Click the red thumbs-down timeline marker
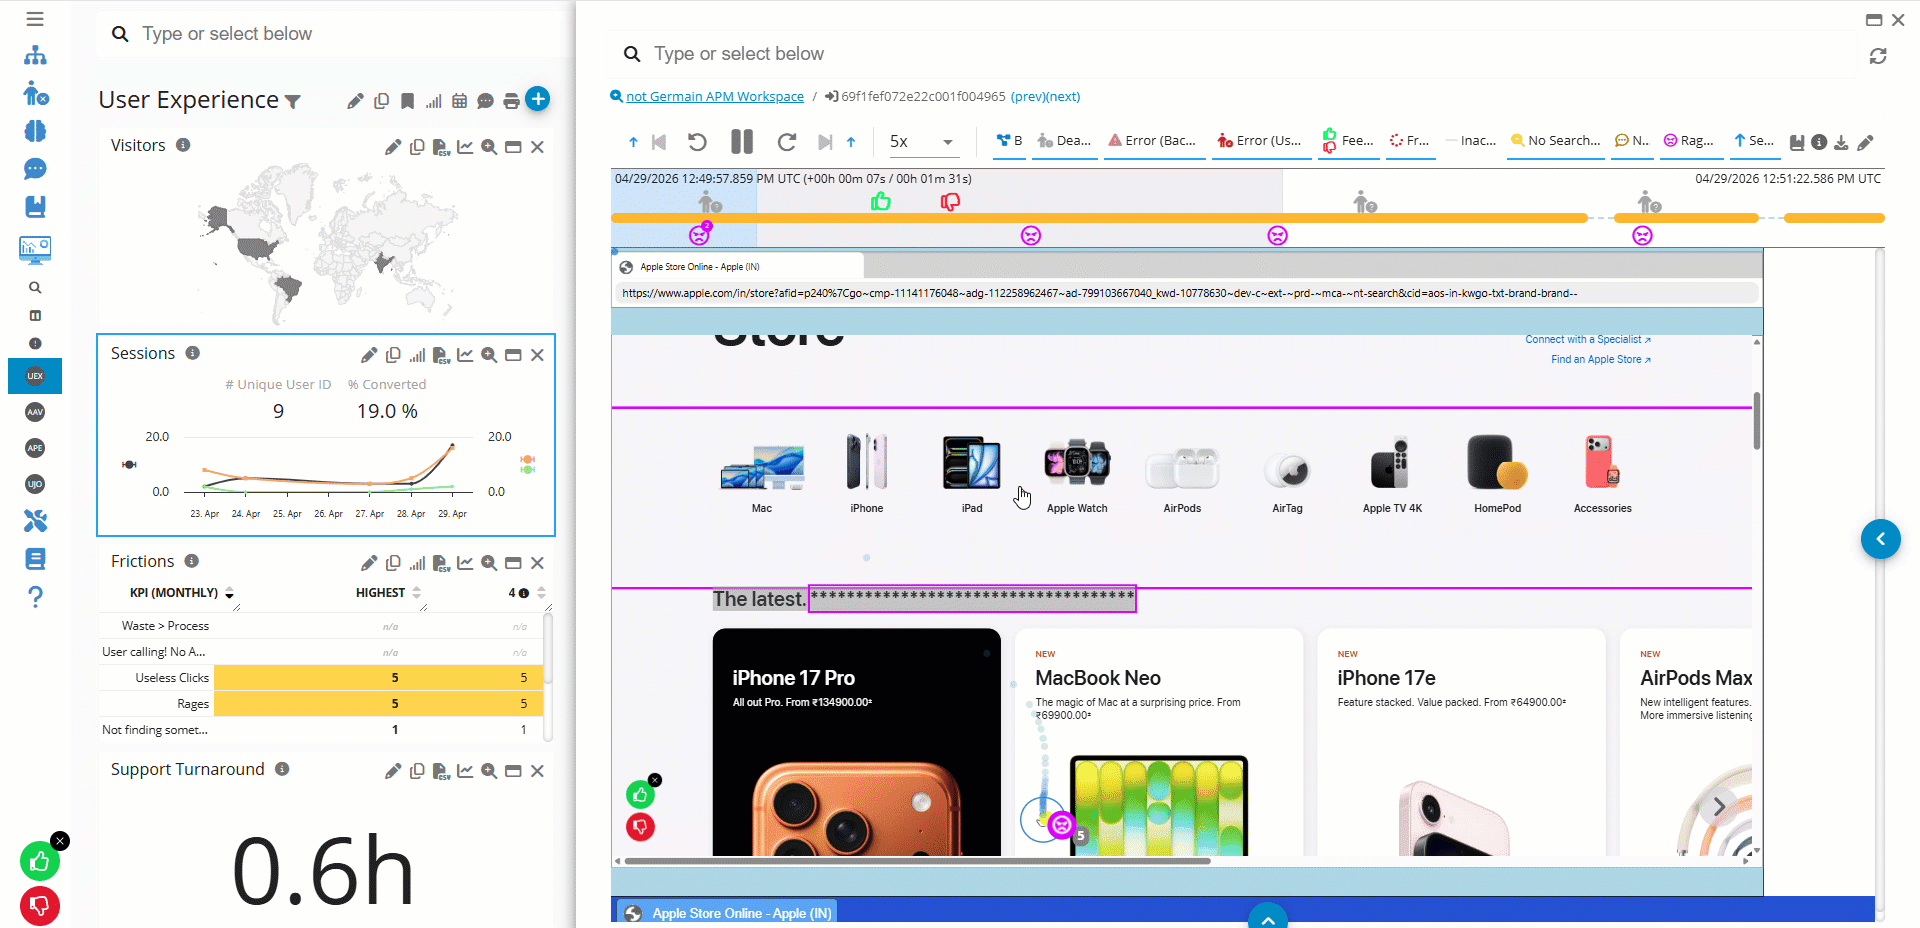Image resolution: width=1920 pixels, height=928 pixels. click(x=950, y=202)
